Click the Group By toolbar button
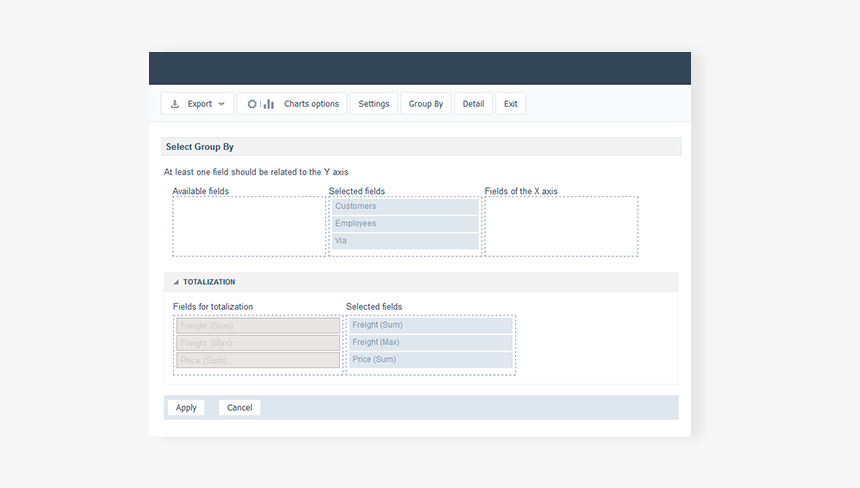The width and height of the screenshot is (860, 488). tap(426, 104)
